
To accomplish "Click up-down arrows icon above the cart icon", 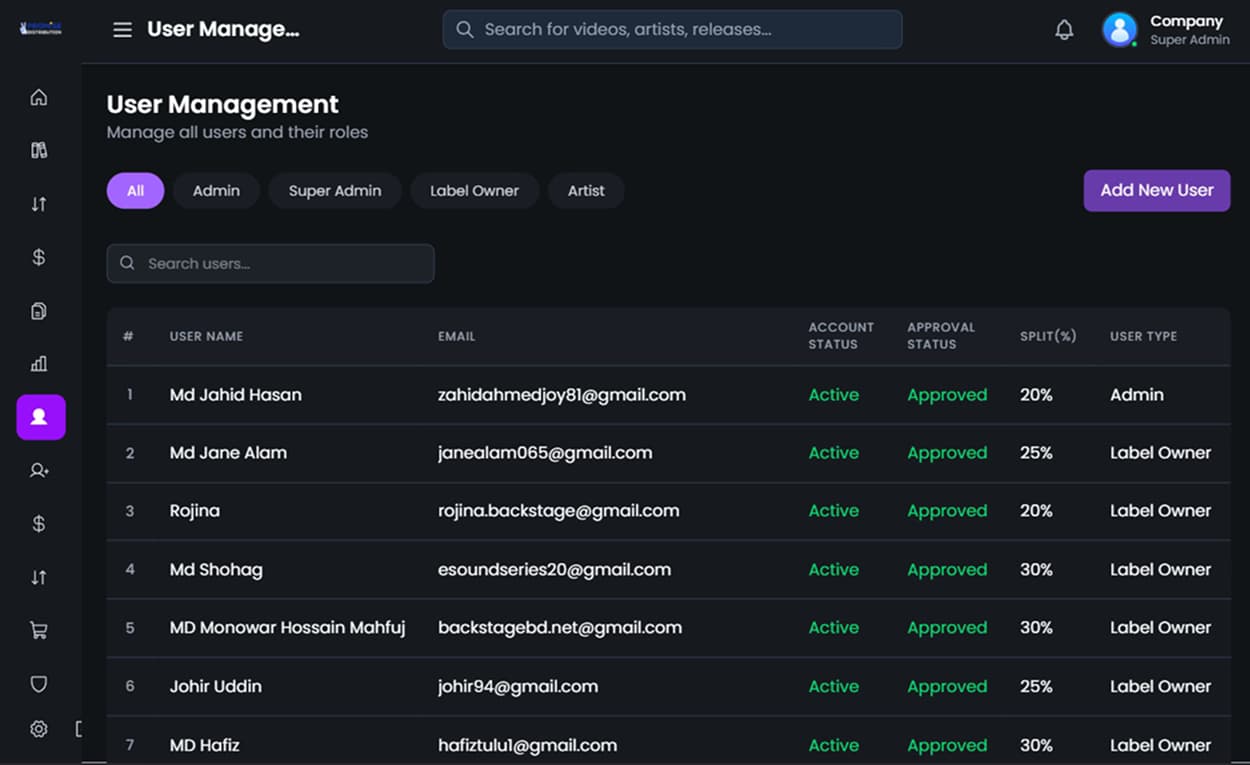I will tap(39, 577).
